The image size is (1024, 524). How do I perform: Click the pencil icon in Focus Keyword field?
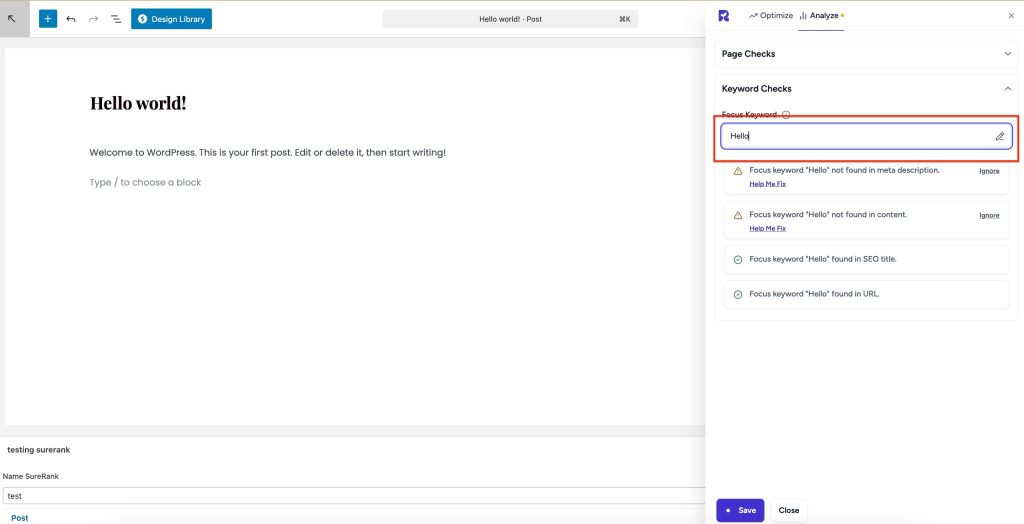coord(999,136)
